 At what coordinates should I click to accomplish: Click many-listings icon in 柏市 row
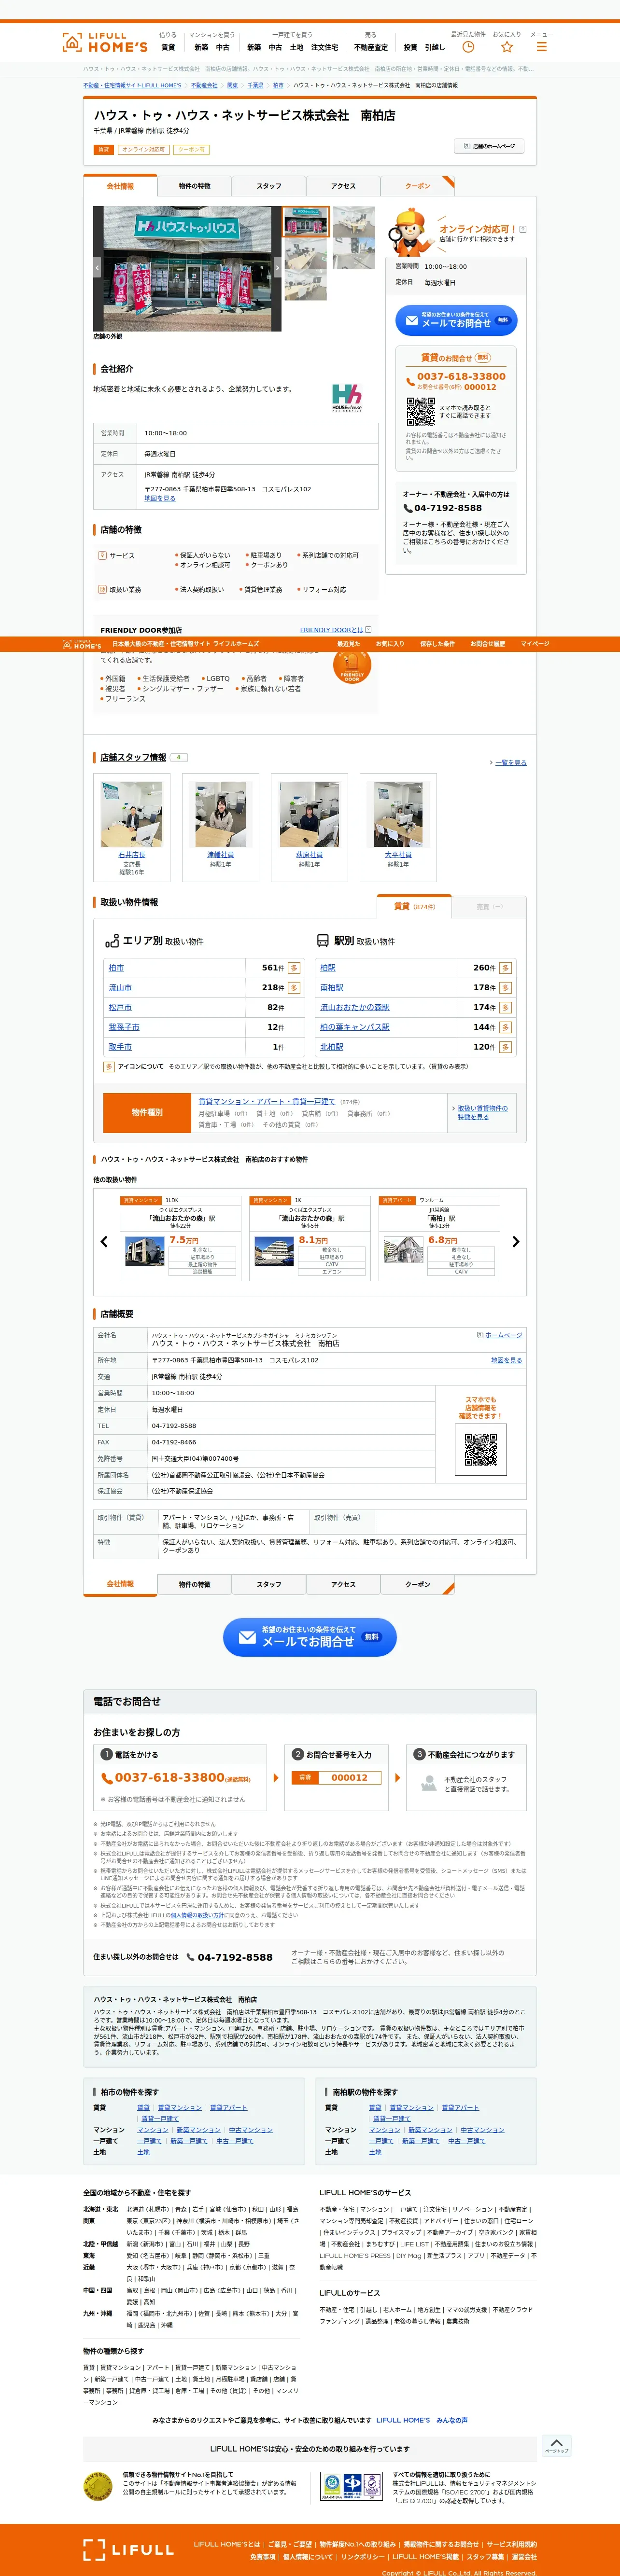point(294,968)
